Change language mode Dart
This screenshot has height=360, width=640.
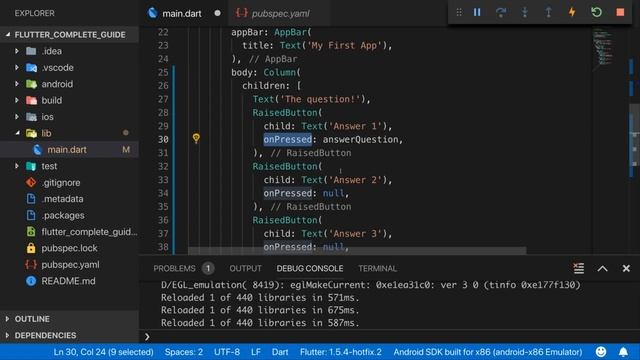pyautogui.click(x=280, y=351)
